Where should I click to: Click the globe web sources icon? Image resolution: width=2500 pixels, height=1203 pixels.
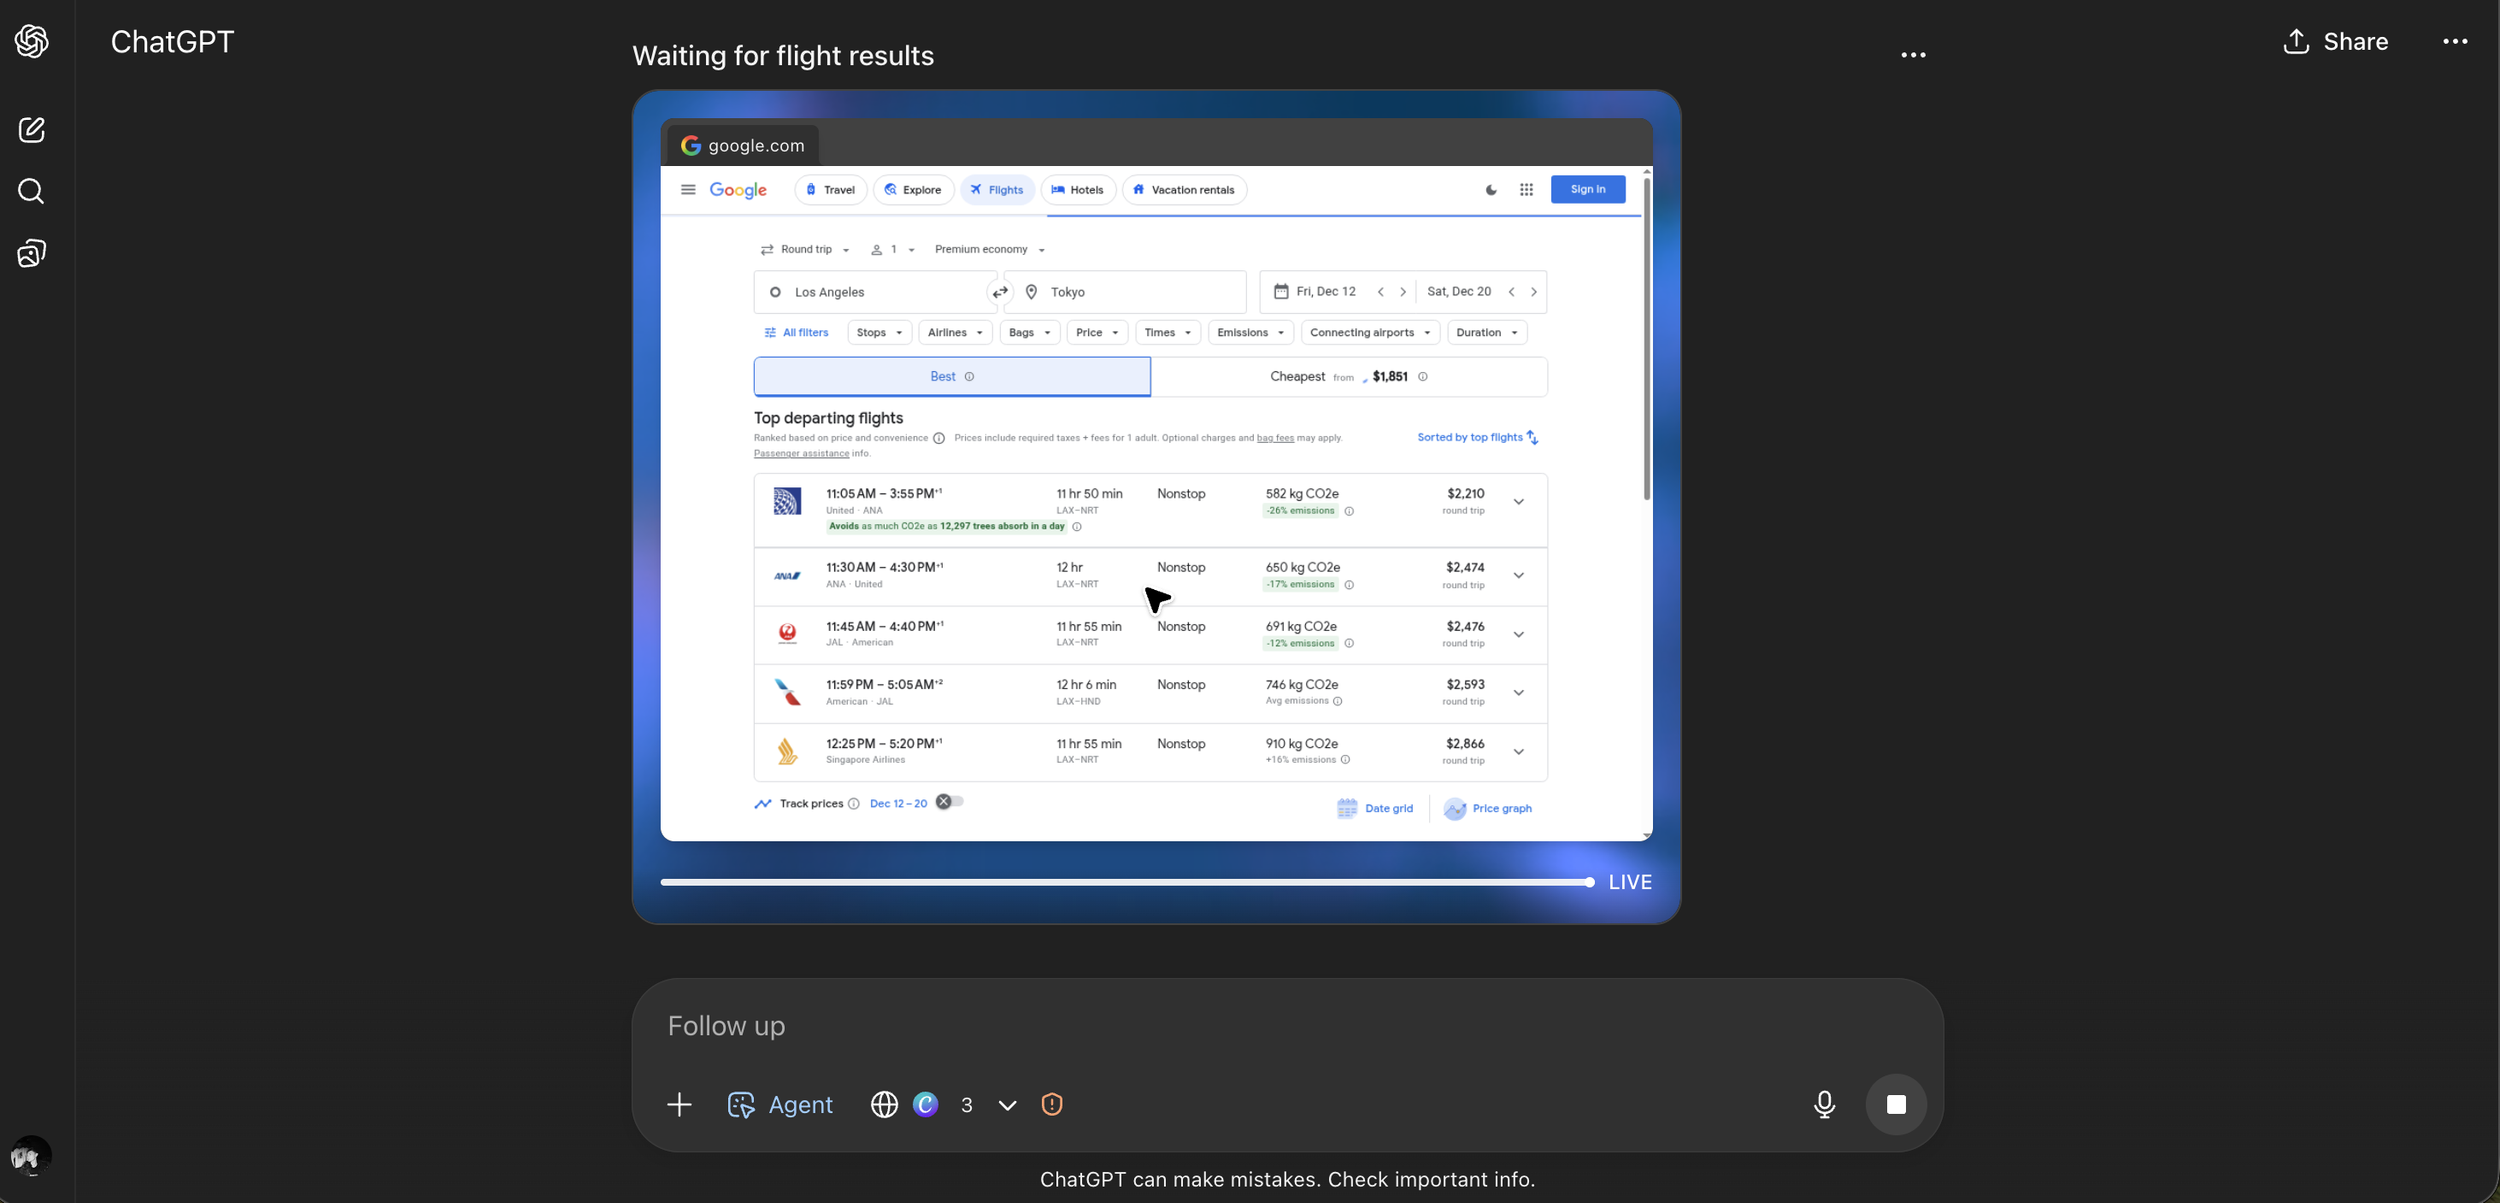[883, 1104]
